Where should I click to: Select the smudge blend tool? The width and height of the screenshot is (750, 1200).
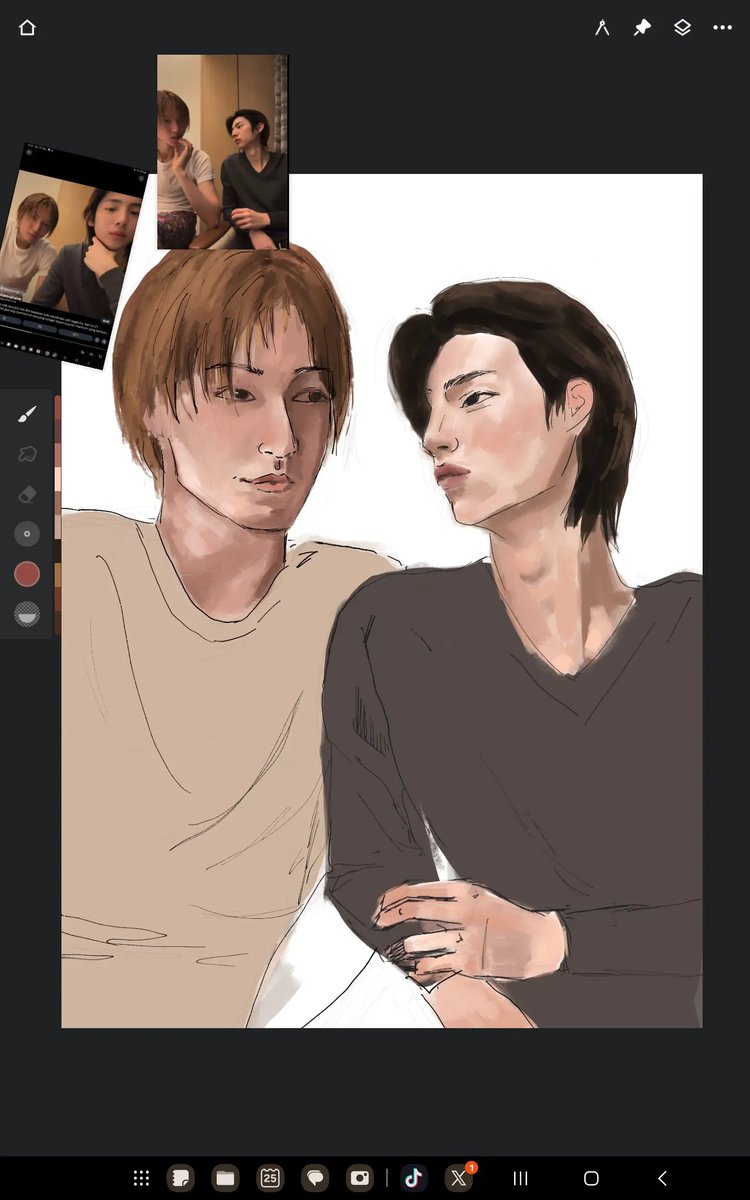[x=27, y=454]
